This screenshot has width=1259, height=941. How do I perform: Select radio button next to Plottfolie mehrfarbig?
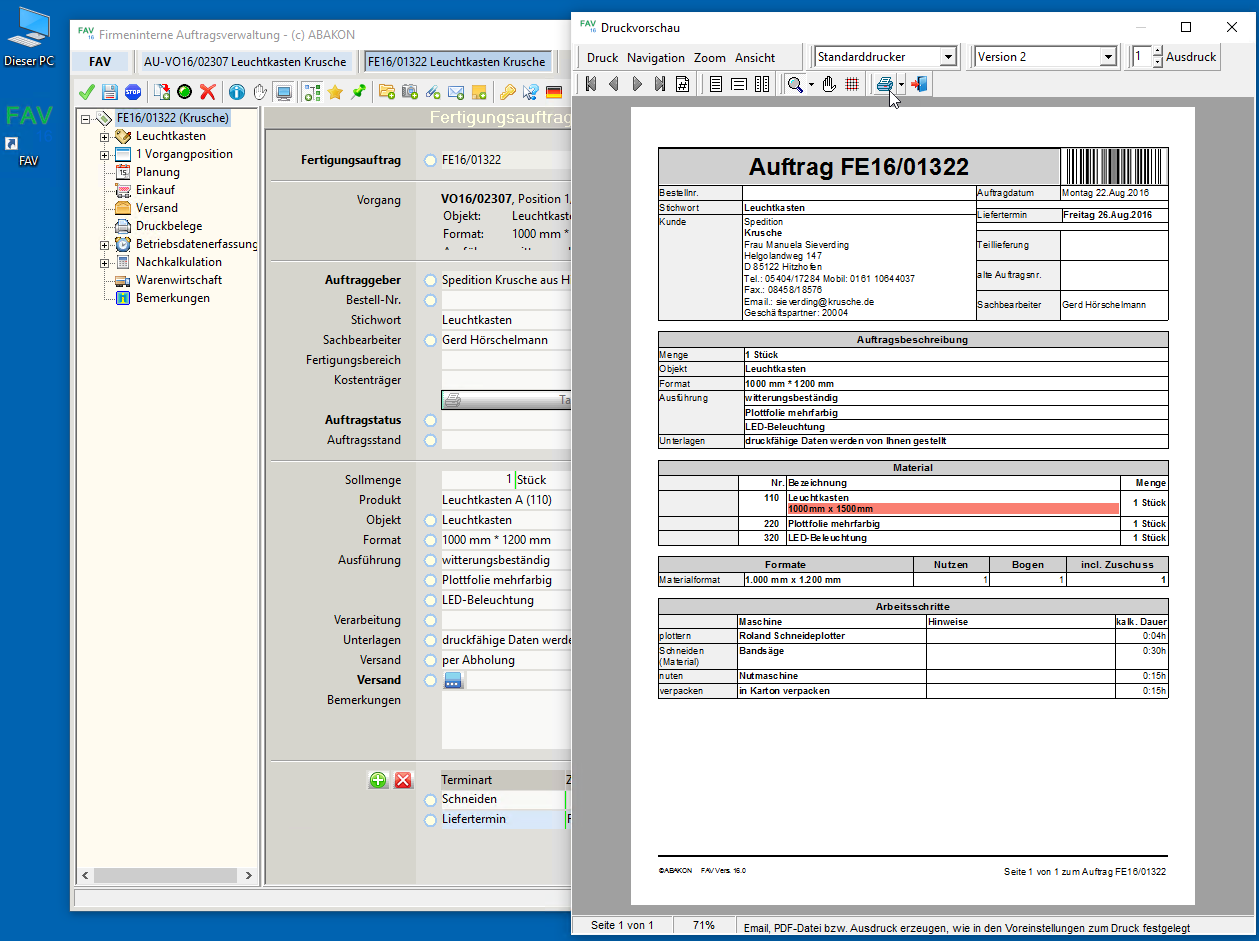tap(430, 580)
